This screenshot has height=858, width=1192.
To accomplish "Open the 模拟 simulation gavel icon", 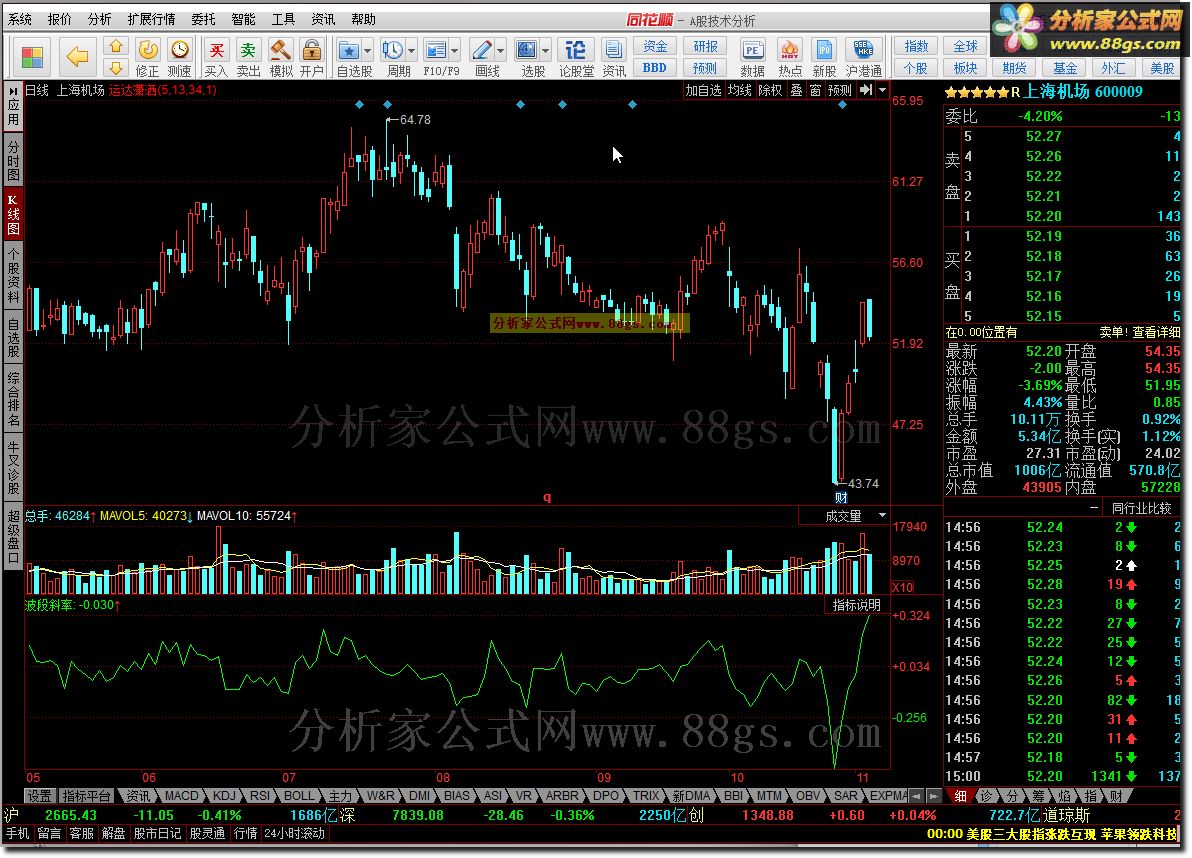I will coord(281,58).
